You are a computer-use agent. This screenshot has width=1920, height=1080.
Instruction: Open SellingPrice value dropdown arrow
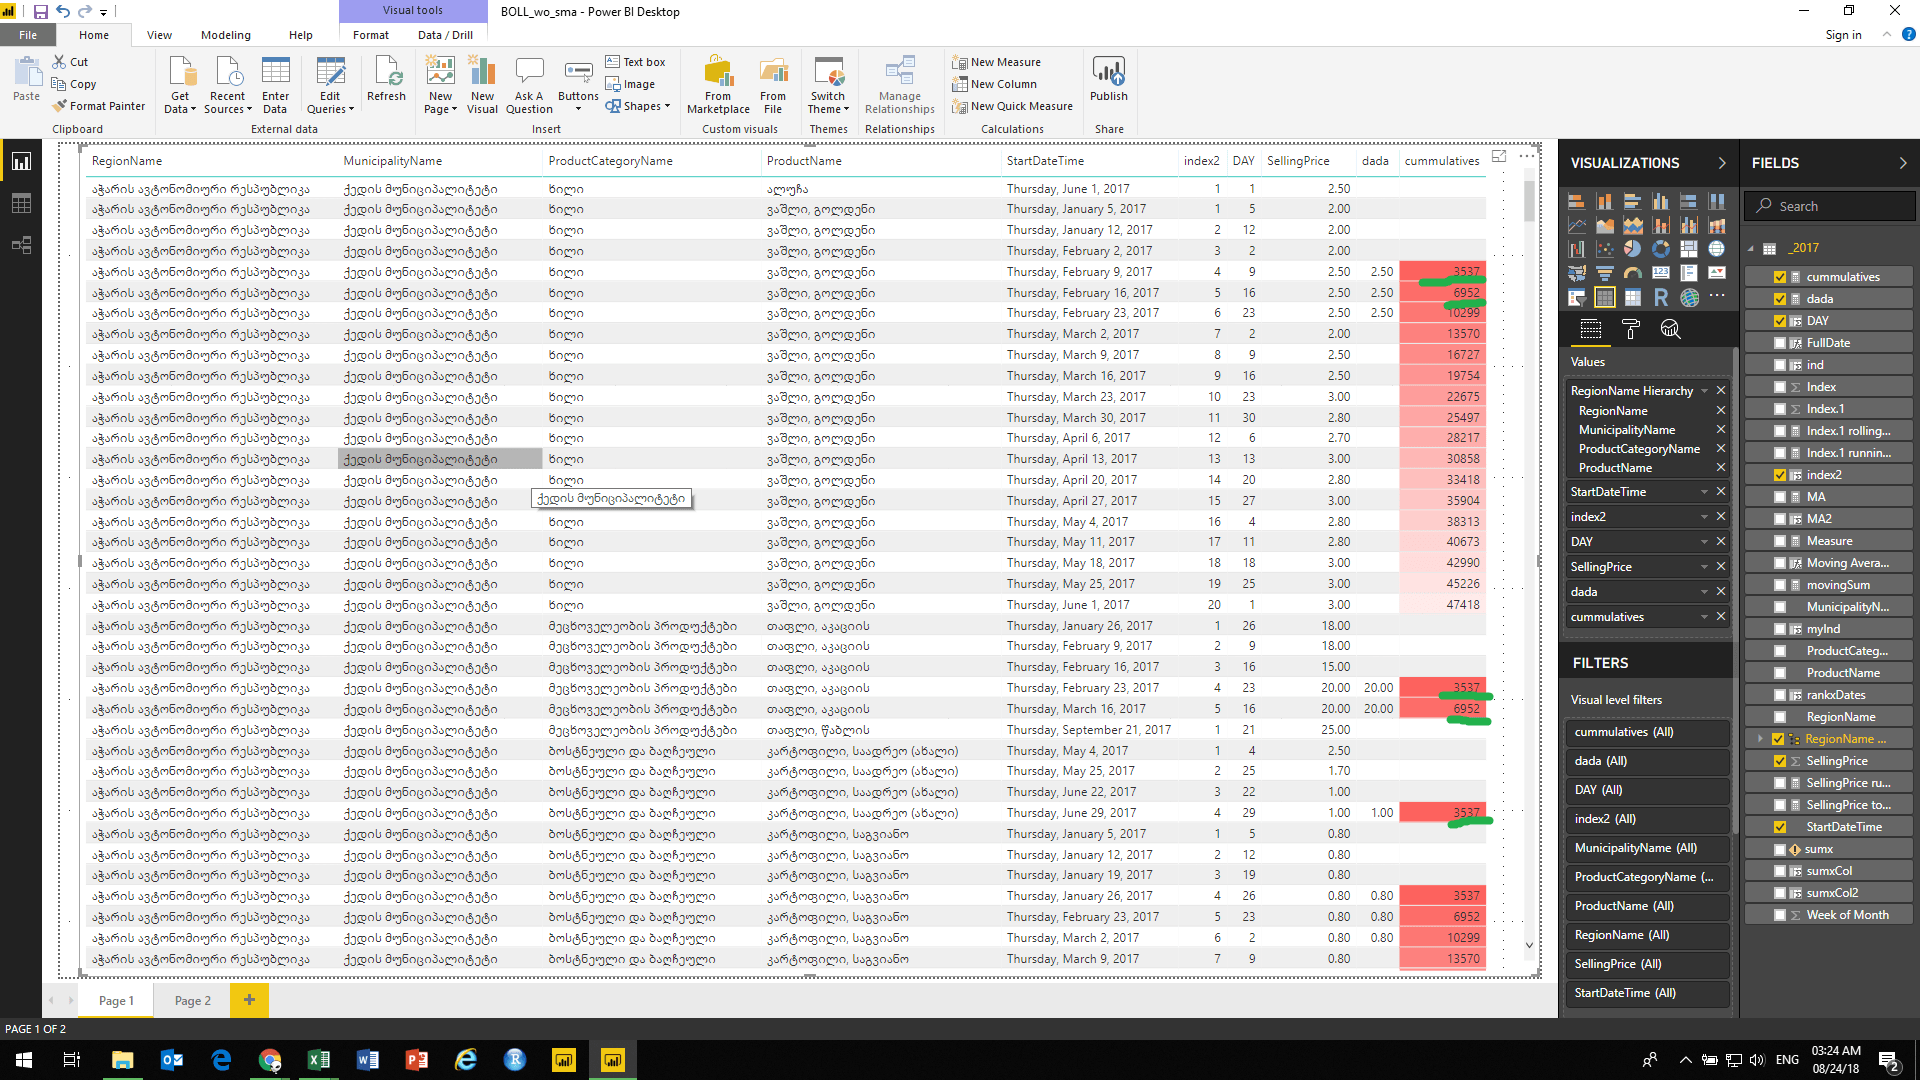pyautogui.click(x=1705, y=567)
